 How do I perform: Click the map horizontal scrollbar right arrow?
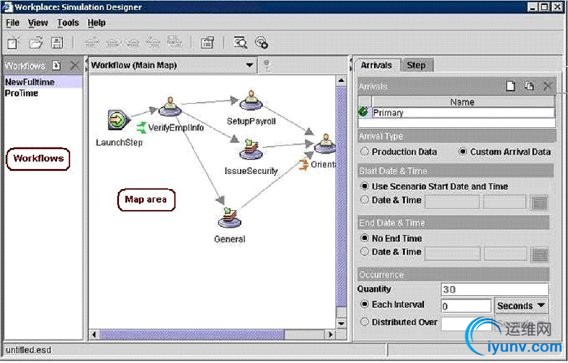[x=330, y=334]
